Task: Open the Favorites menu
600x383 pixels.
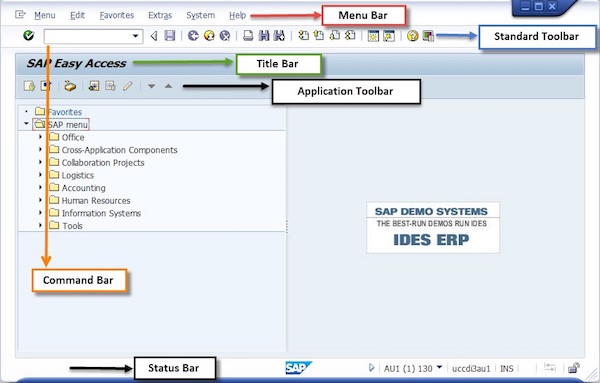Action: point(117,15)
